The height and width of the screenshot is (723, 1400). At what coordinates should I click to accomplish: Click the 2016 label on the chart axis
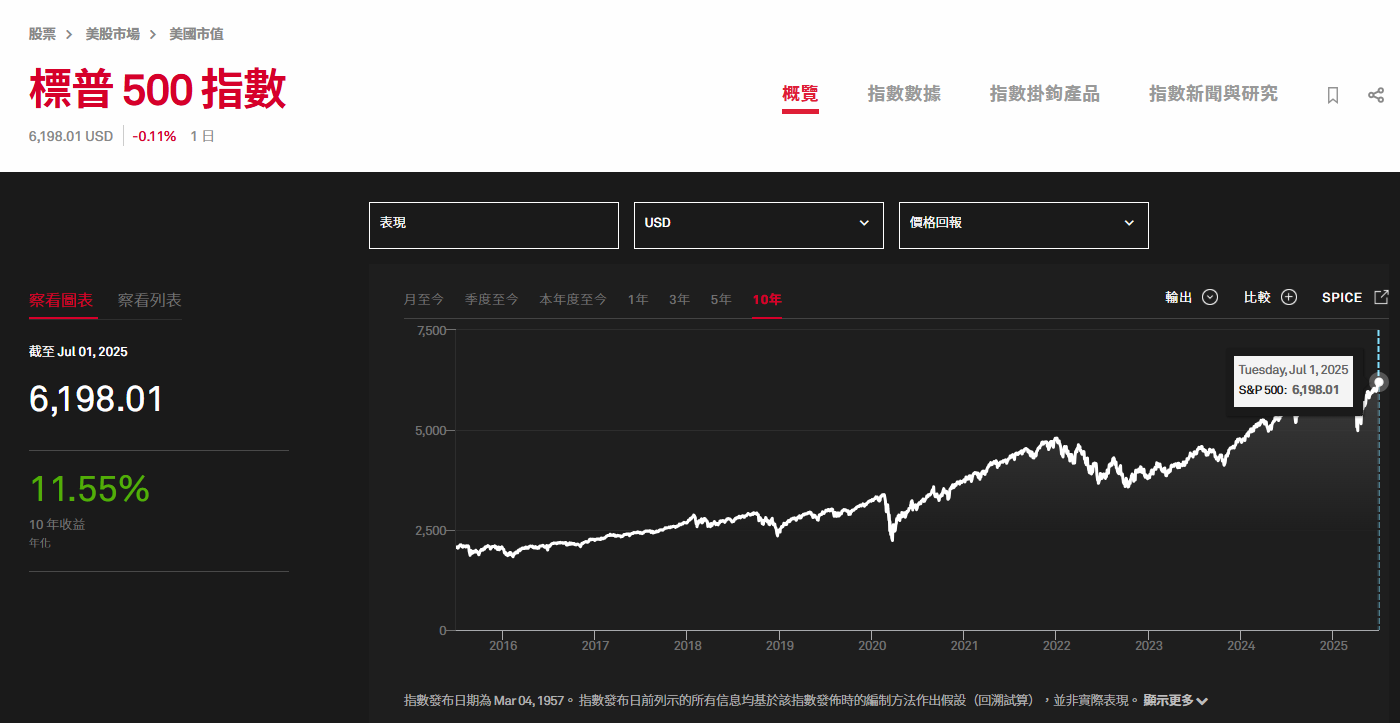pos(503,646)
